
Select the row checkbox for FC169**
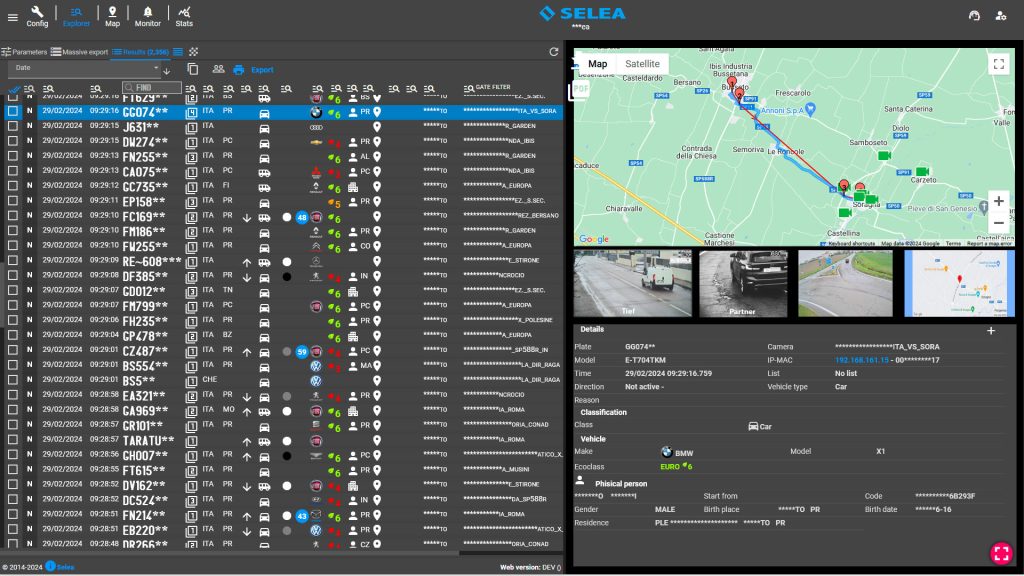click(x=12, y=216)
